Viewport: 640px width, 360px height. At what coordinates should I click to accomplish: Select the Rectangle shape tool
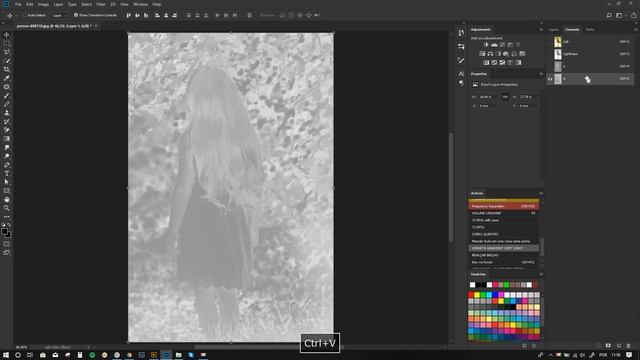click(7, 191)
